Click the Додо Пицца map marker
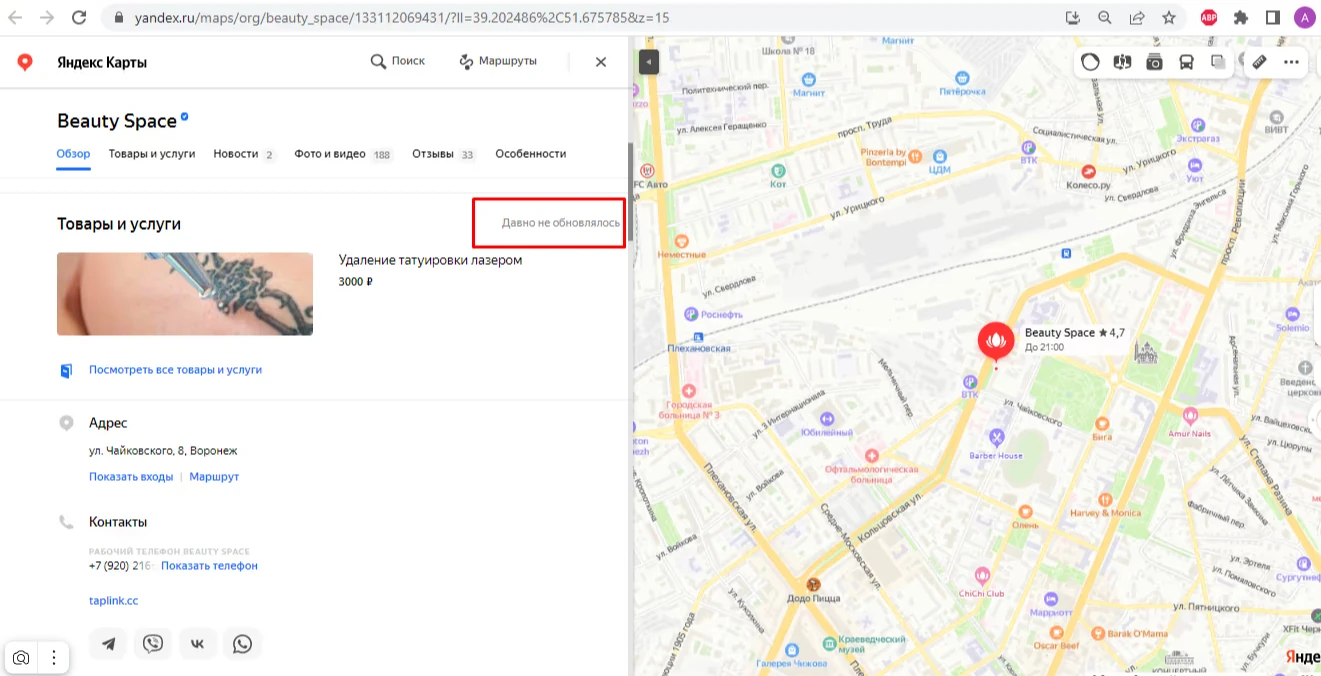The width and height of the screenshot is (1321, 676). (814, 585)
